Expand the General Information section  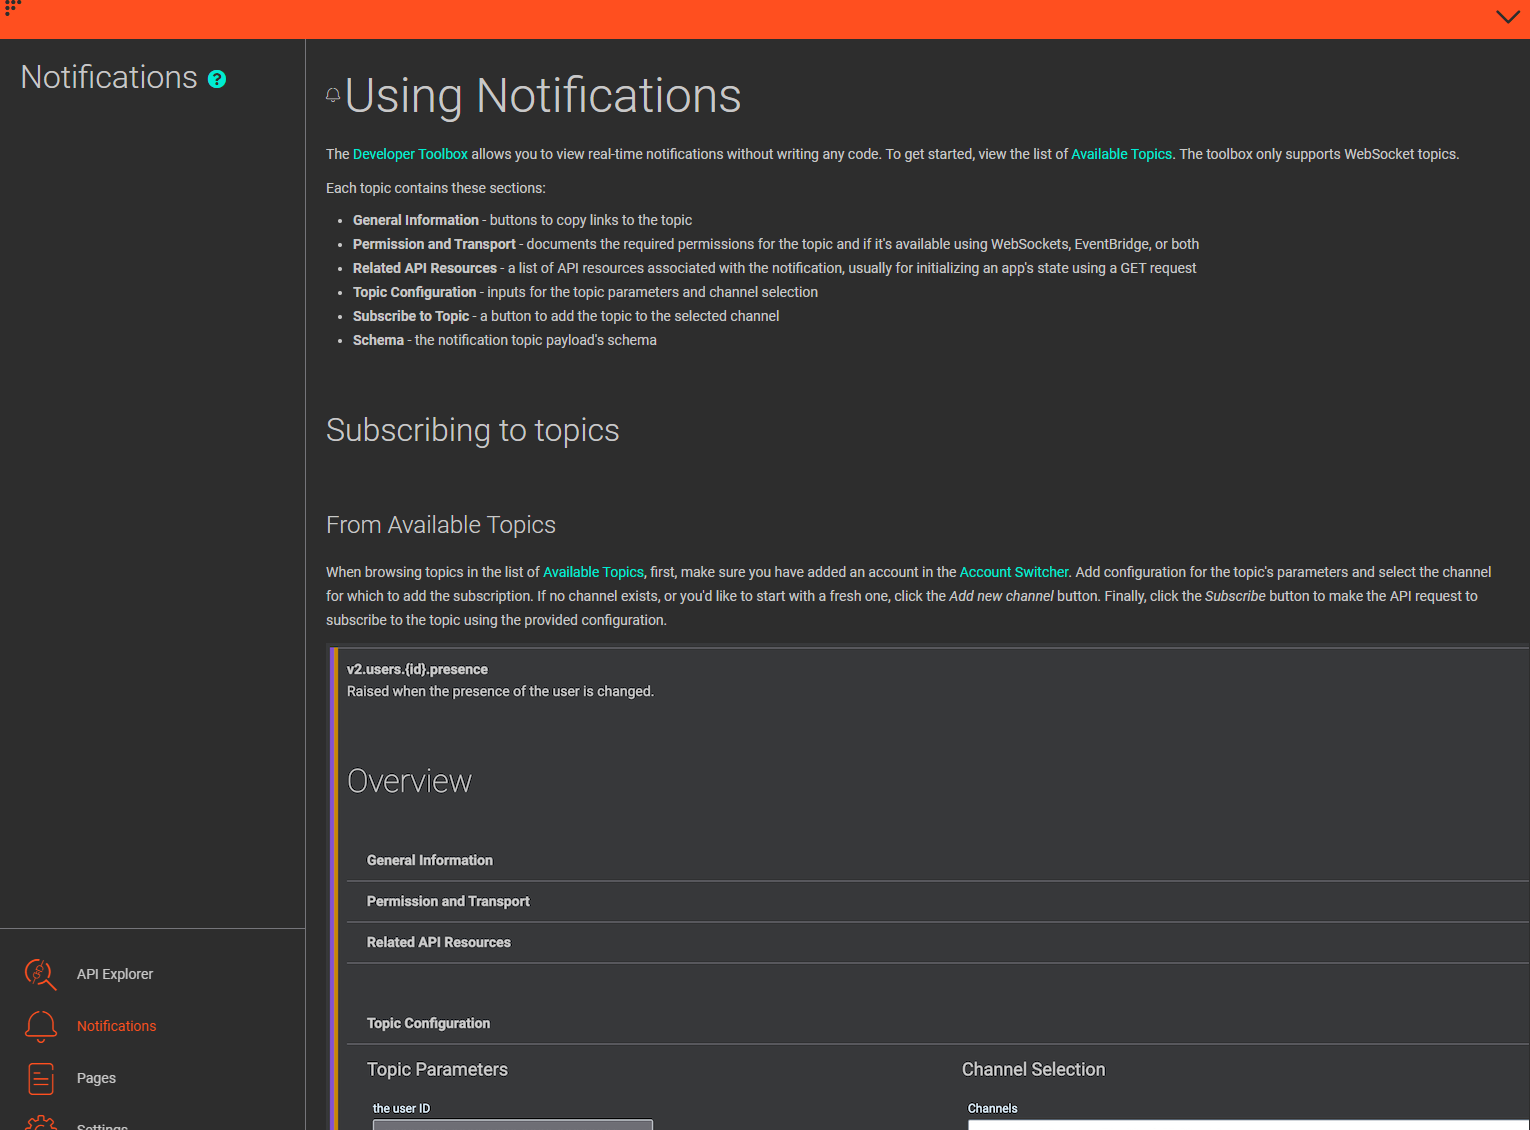click(x=430, y=860)
